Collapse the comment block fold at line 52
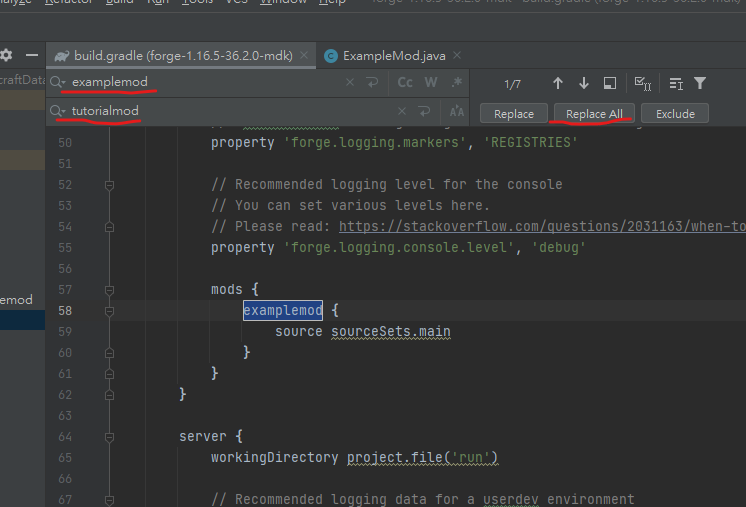Screen dimensions: 746x507 click(109, 185)
